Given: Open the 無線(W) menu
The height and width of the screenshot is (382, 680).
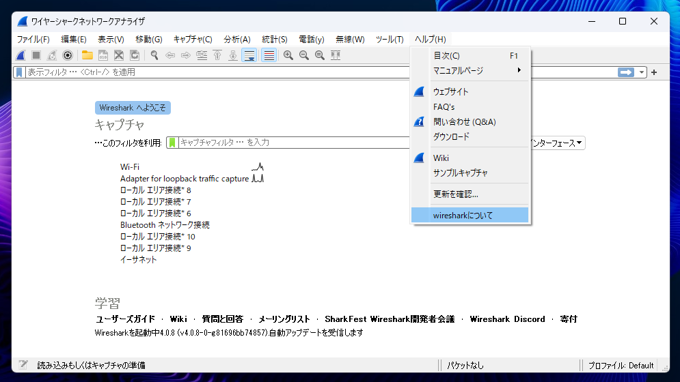Looking at the screenshot, I should coord(350,39).
